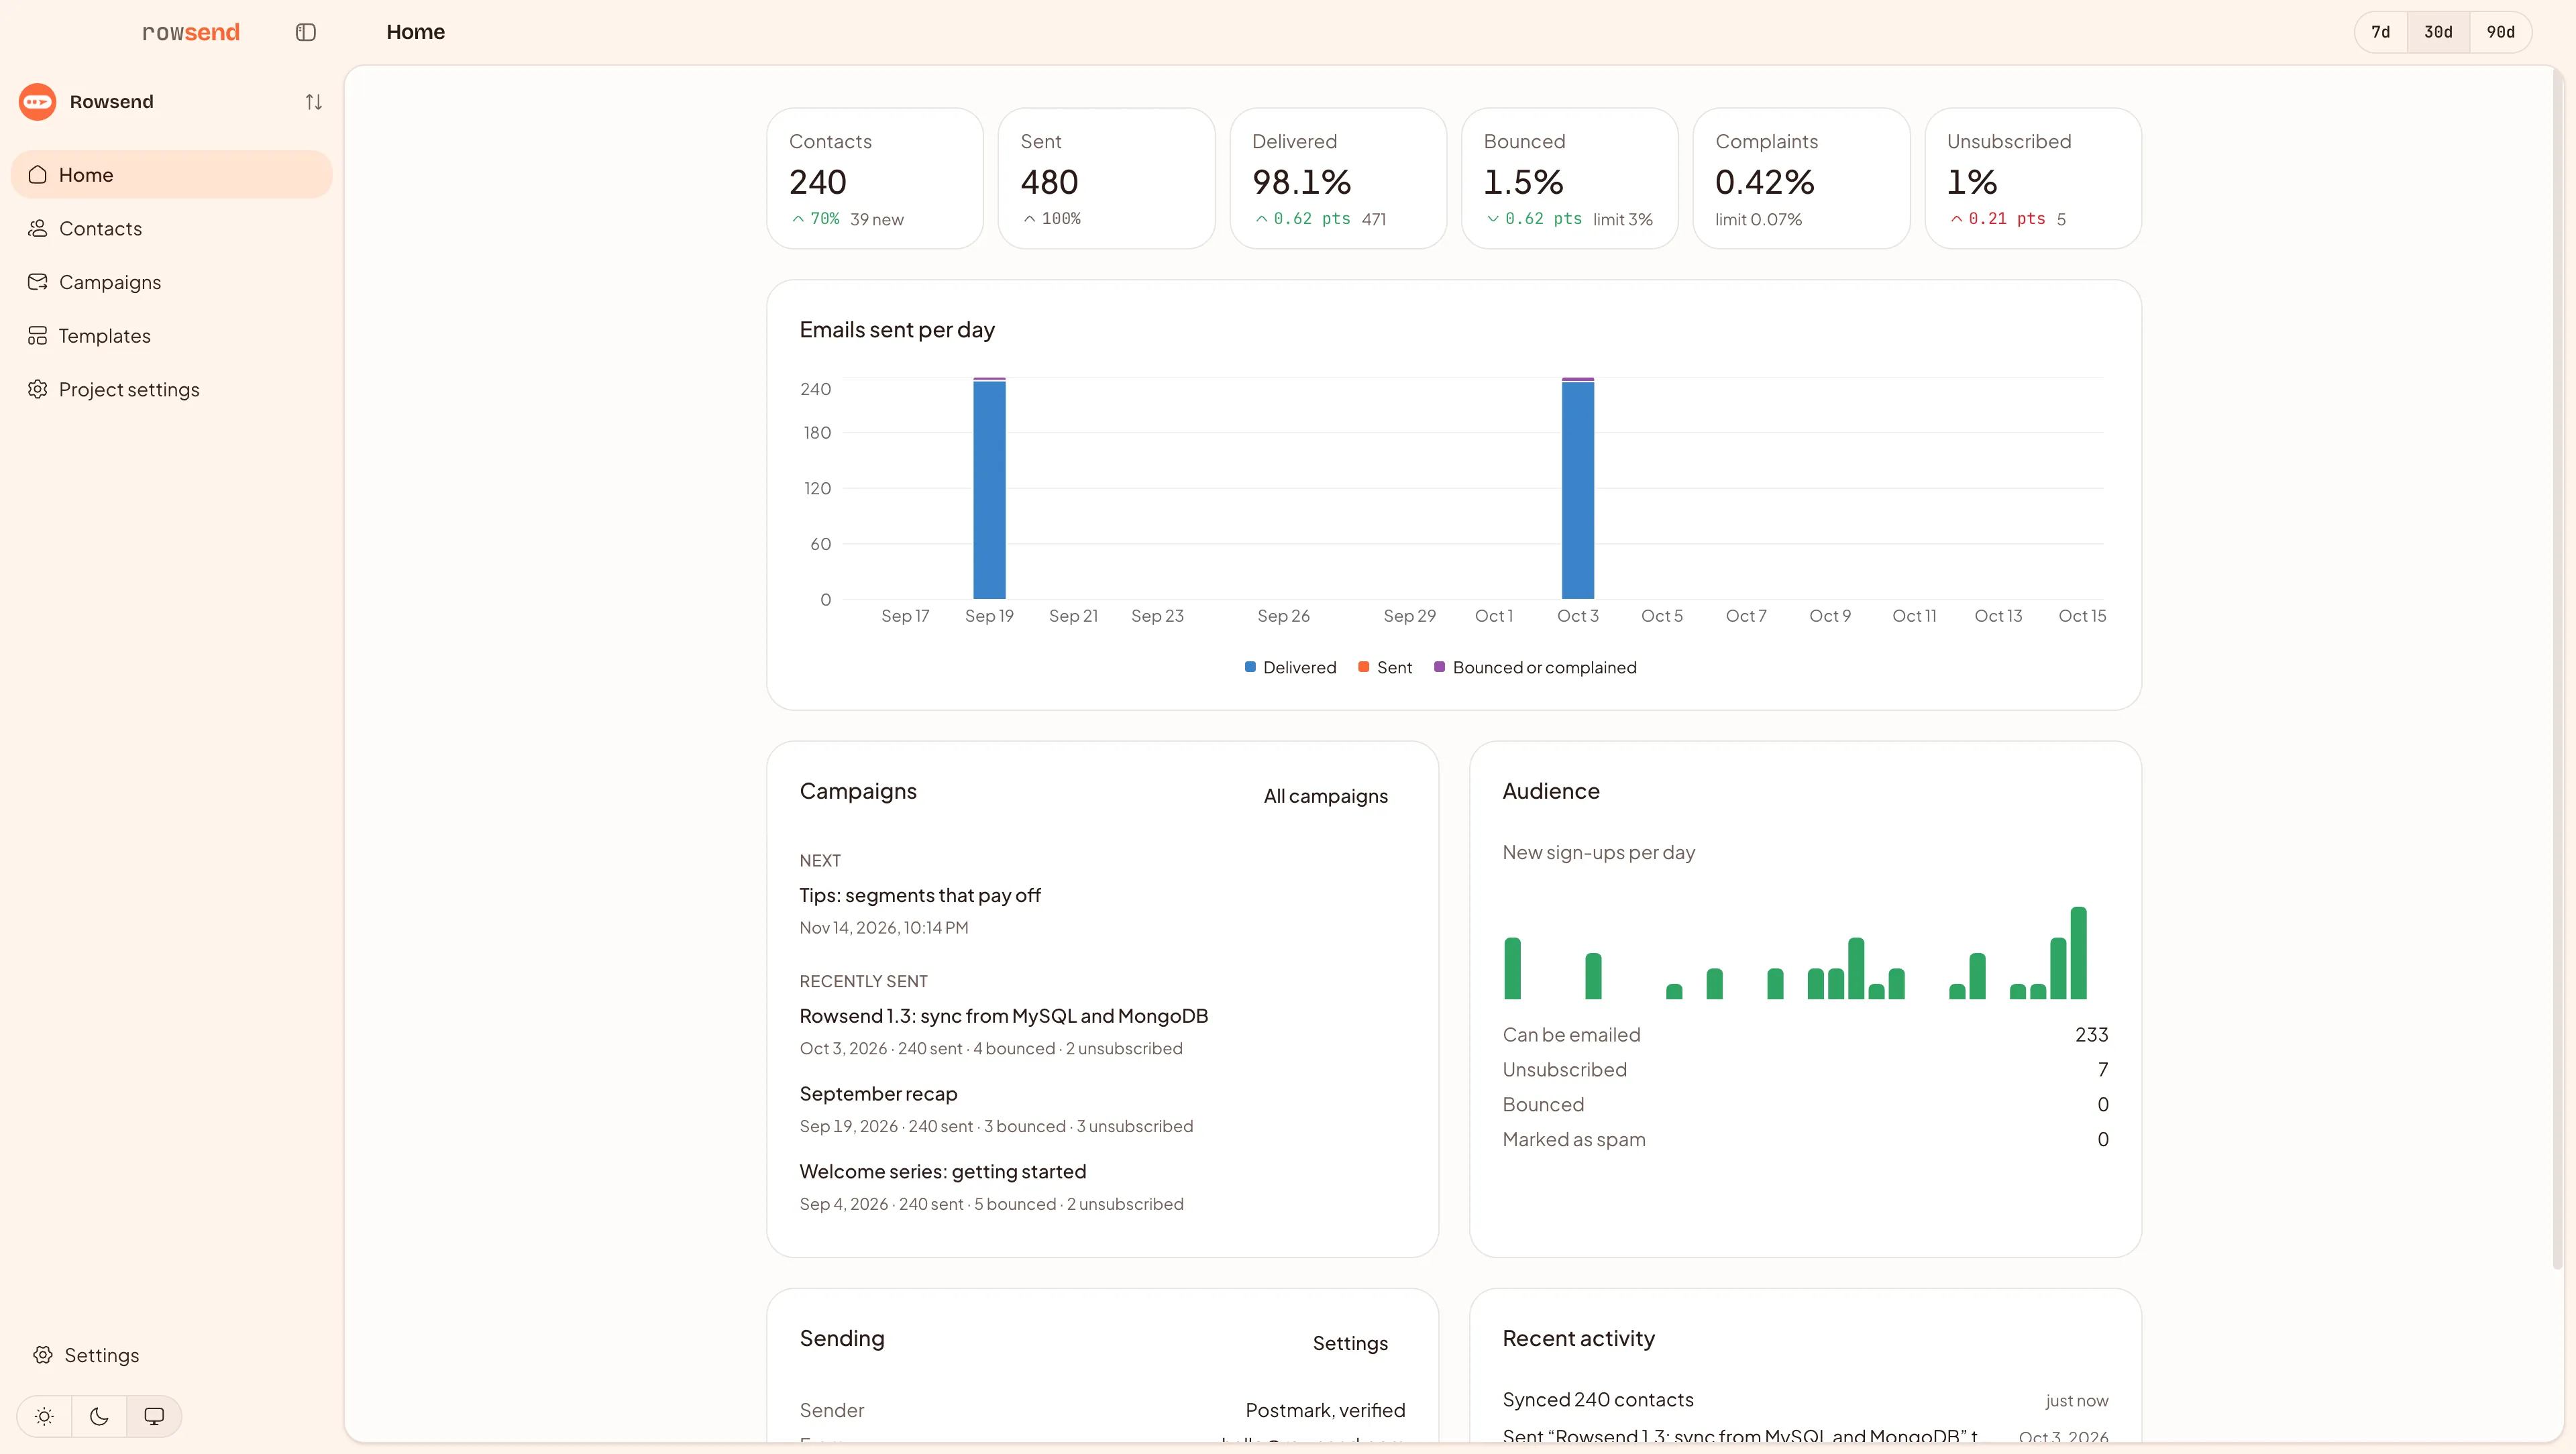Select the 90d time range
Viewport: 2576px width, 1454px height.
point(2500,32)
